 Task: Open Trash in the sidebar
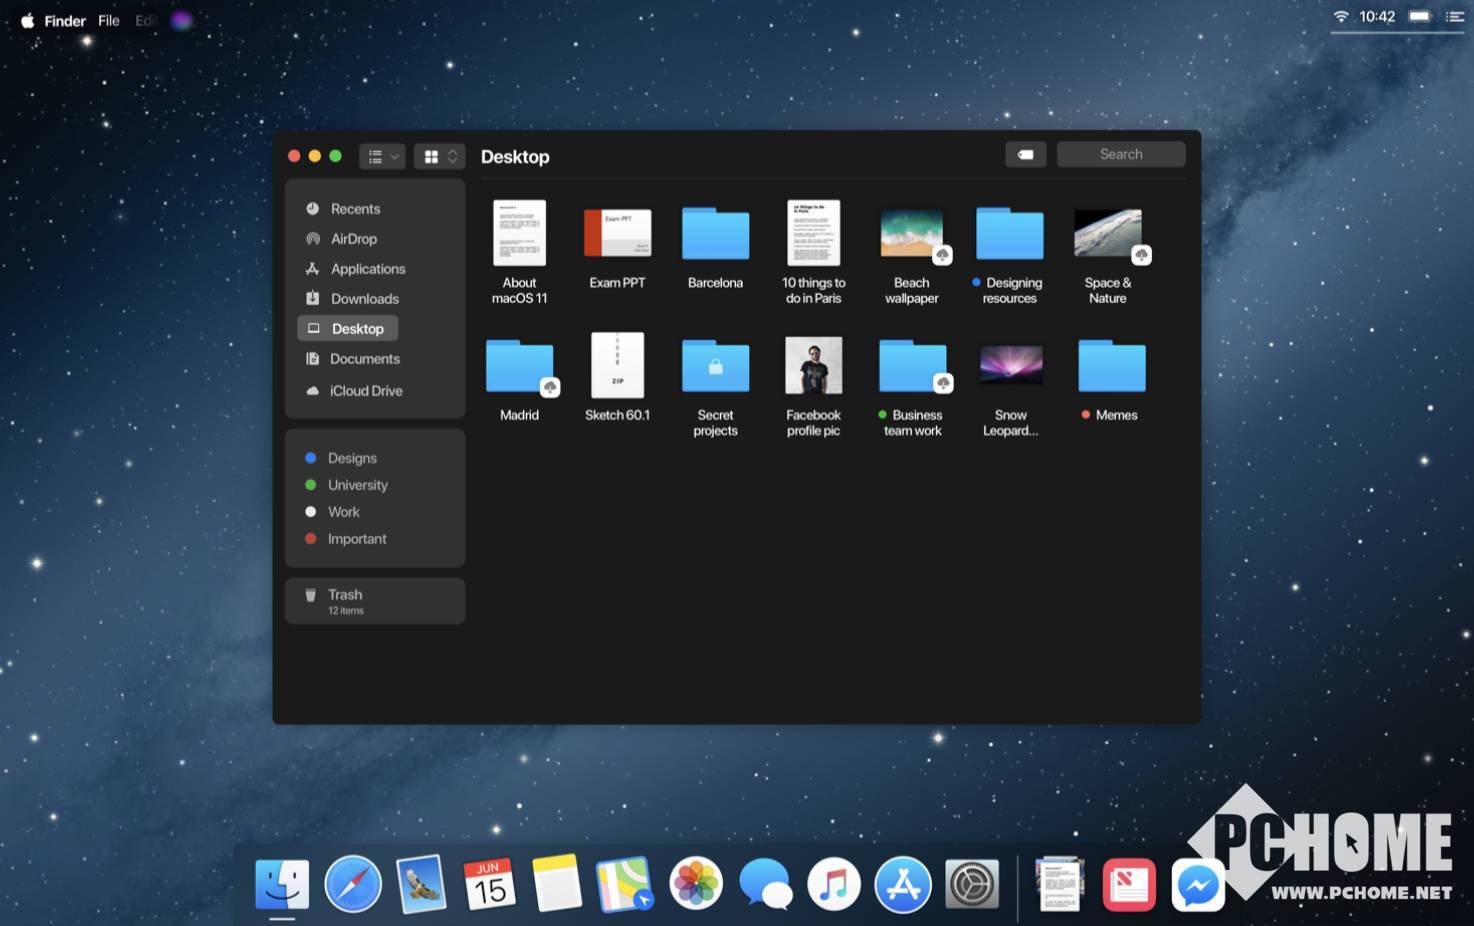(345, 600)
